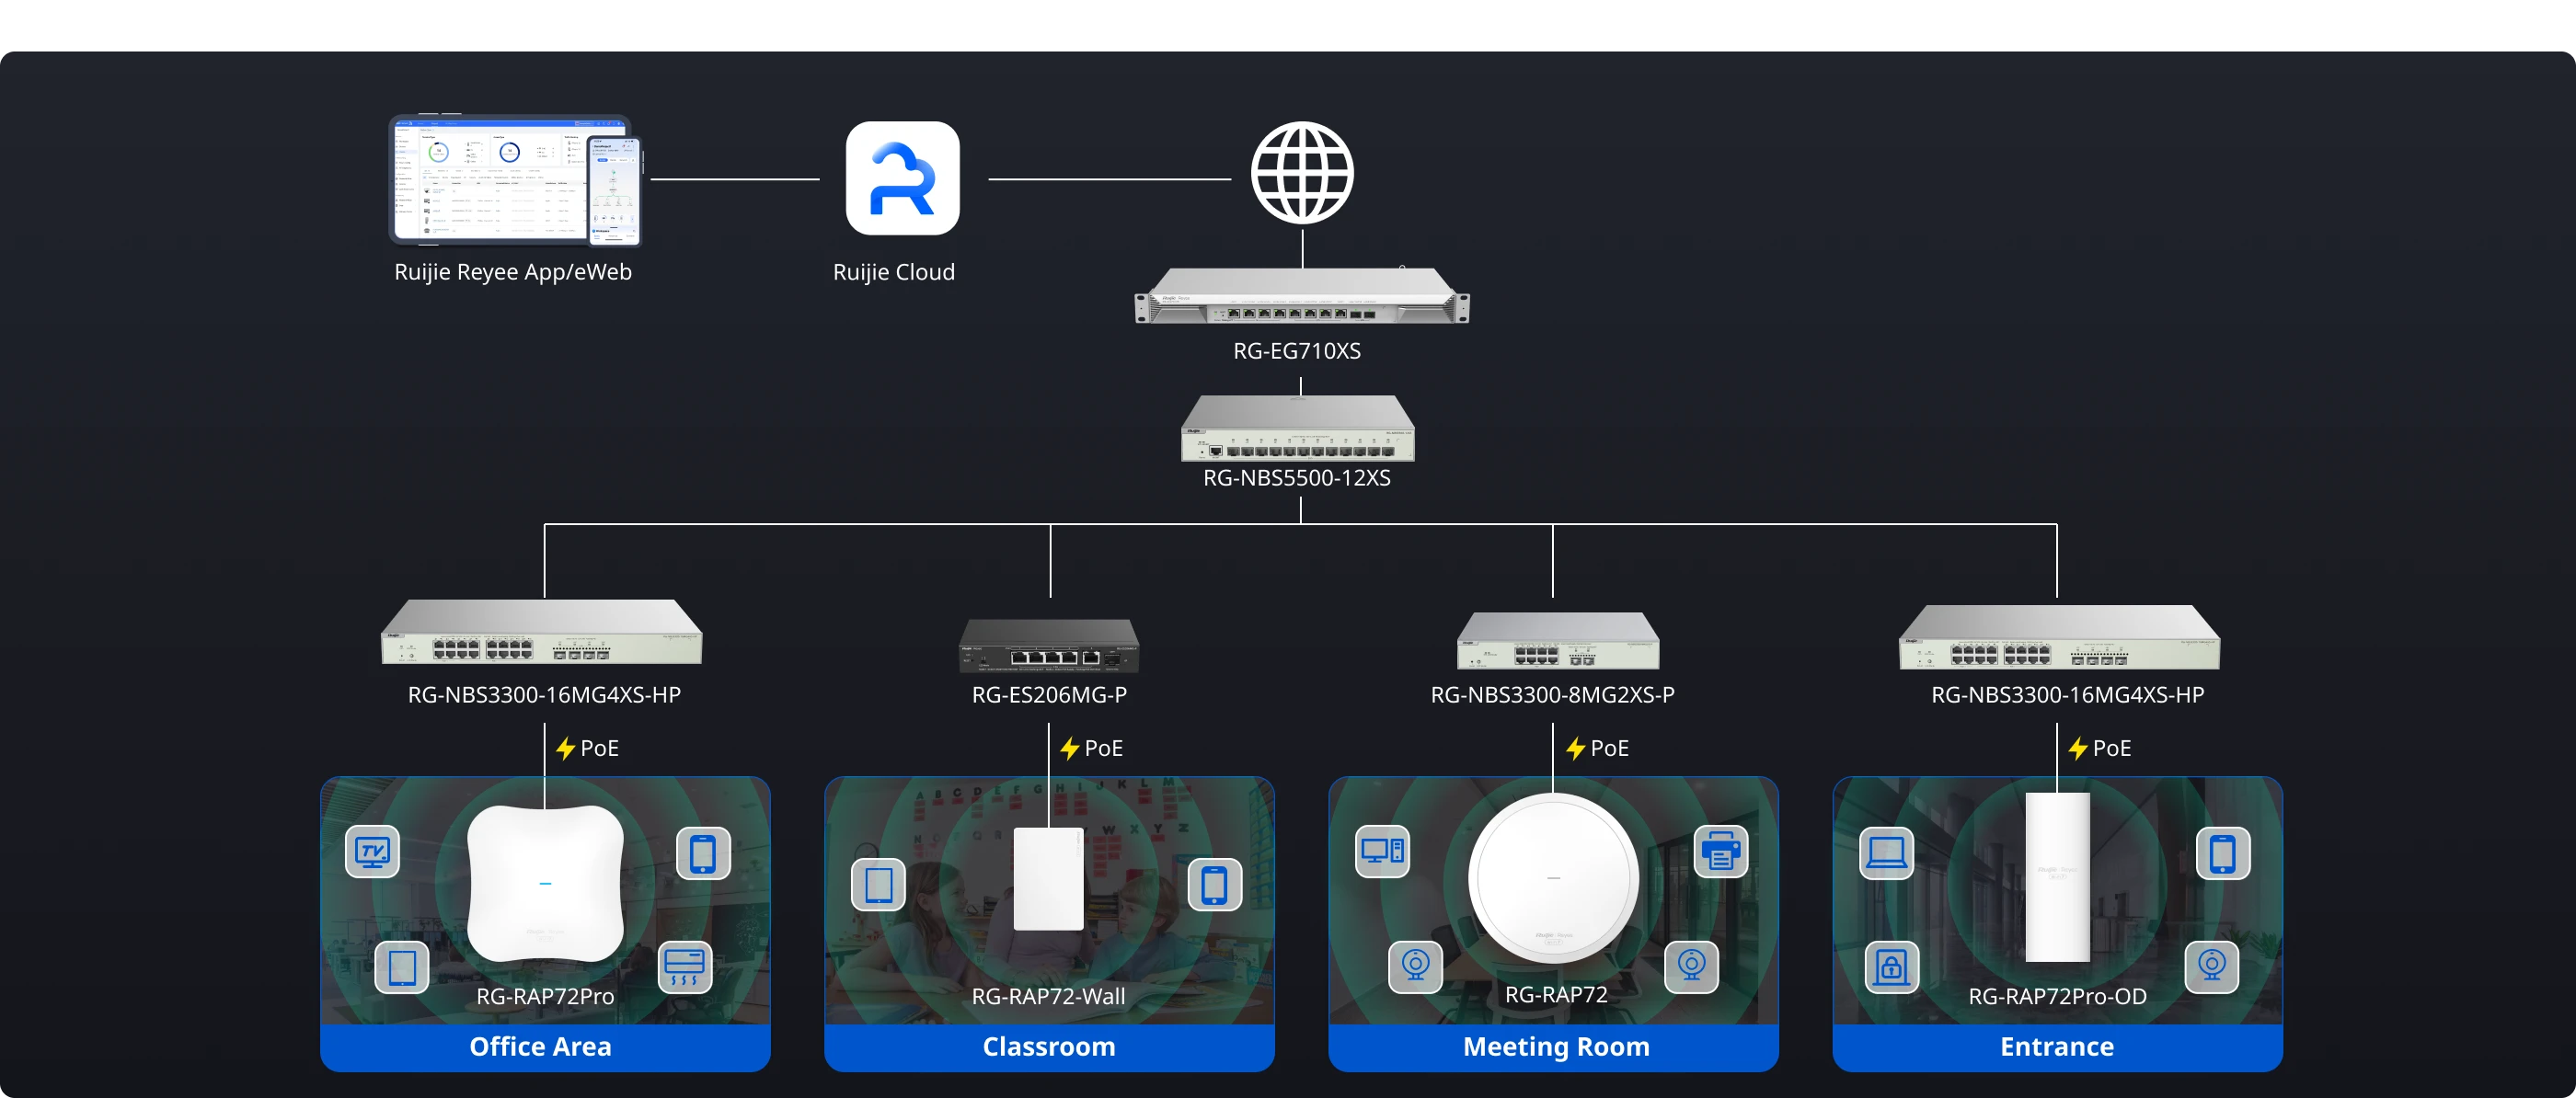The image size is (2576, 1098).
Task: Select the RG-EG710XS gateway device image
Action: [x=1302, y=295]
